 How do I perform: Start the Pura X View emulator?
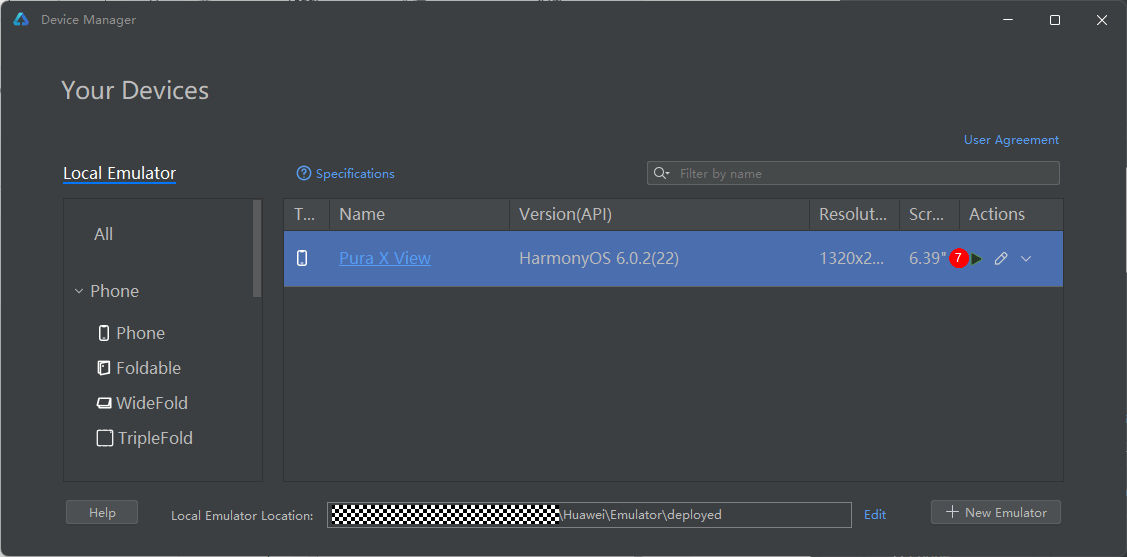(x=975, y=259)
